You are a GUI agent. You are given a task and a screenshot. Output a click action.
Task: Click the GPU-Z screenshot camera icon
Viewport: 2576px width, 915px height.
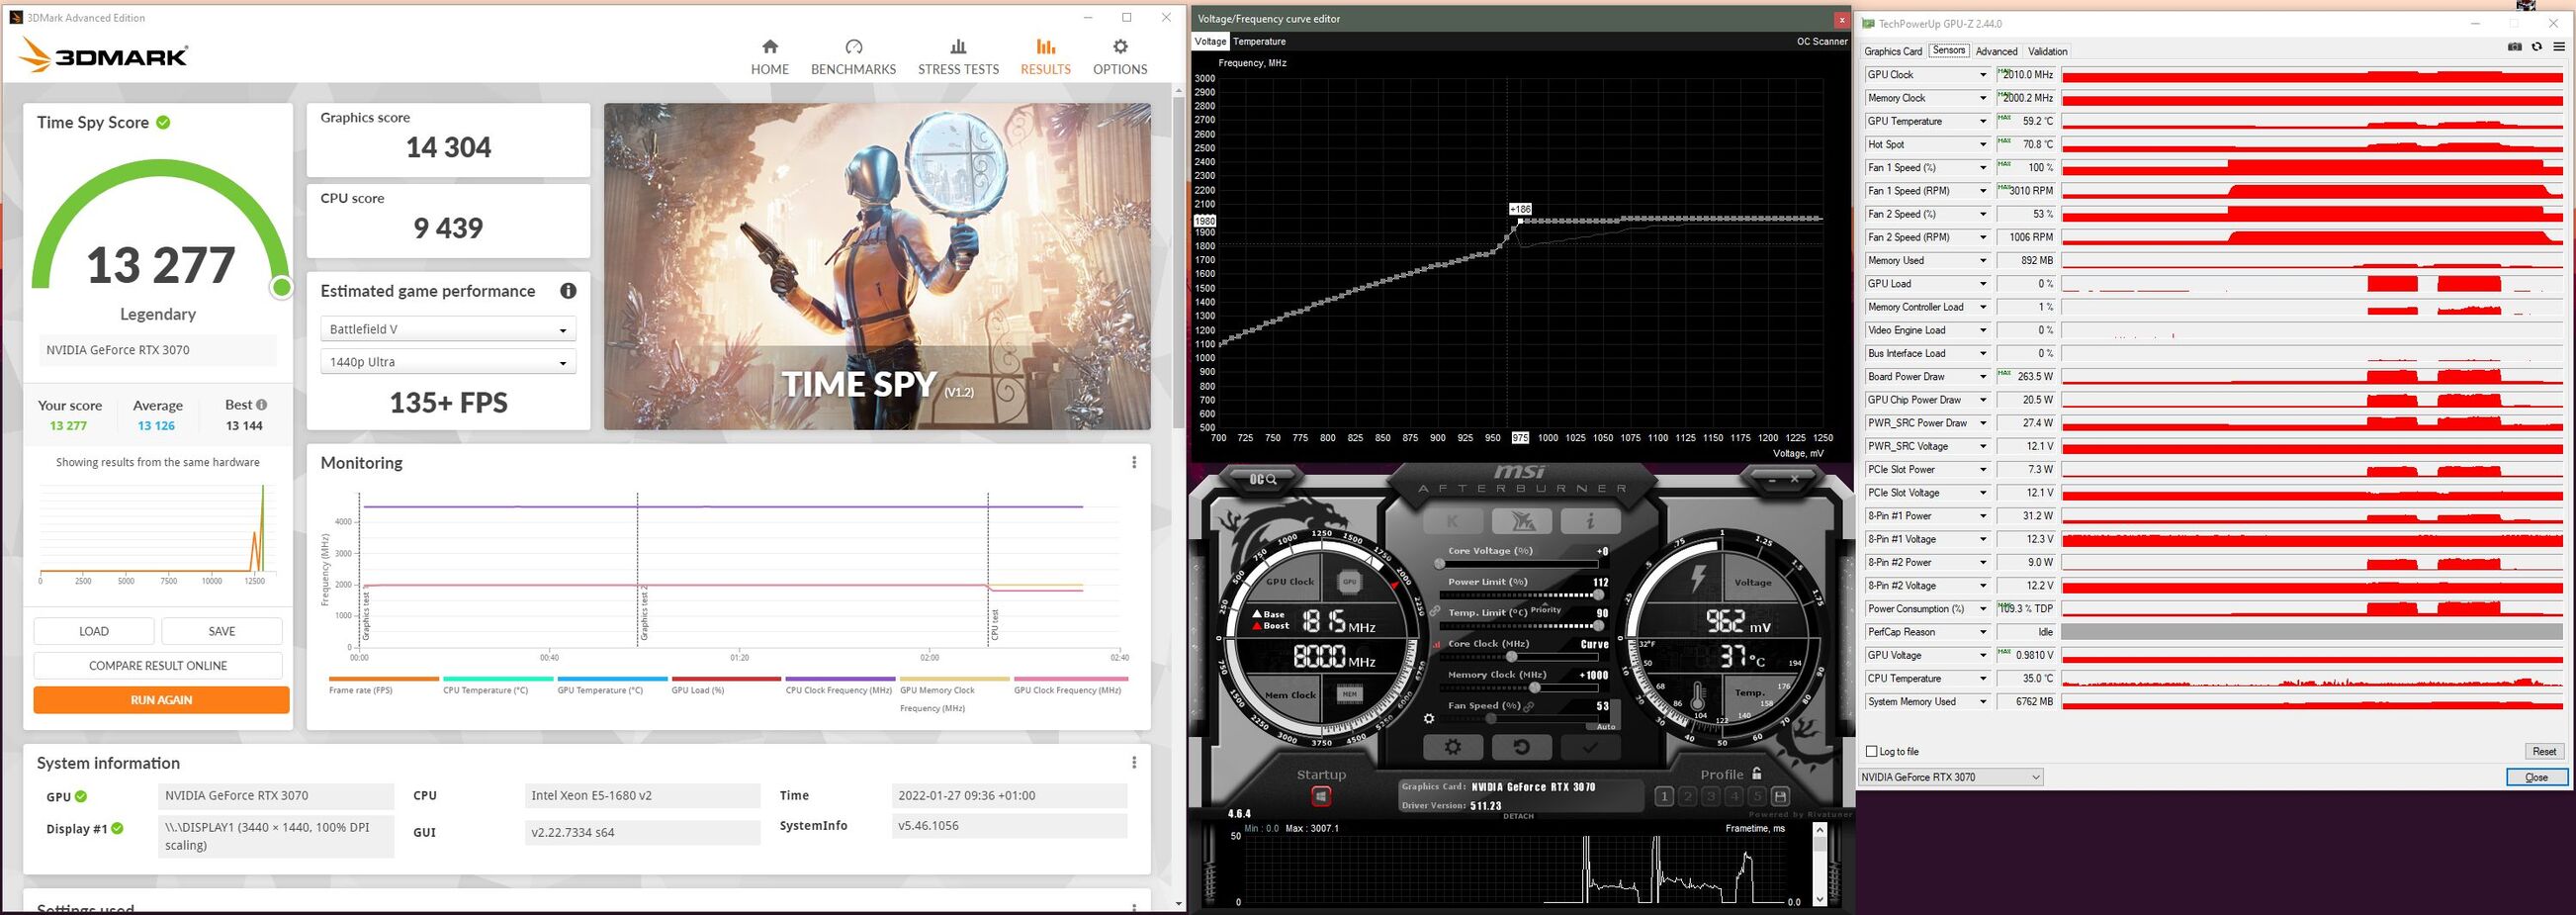(x=2515, y=47)
